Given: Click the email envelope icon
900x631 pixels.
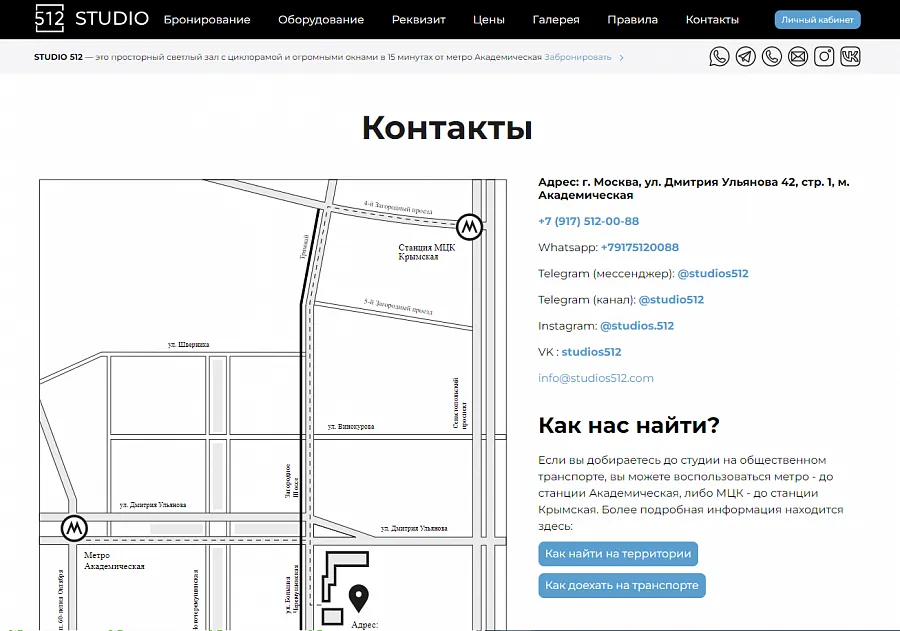Looking at the screenshot, I should point(798,57).
